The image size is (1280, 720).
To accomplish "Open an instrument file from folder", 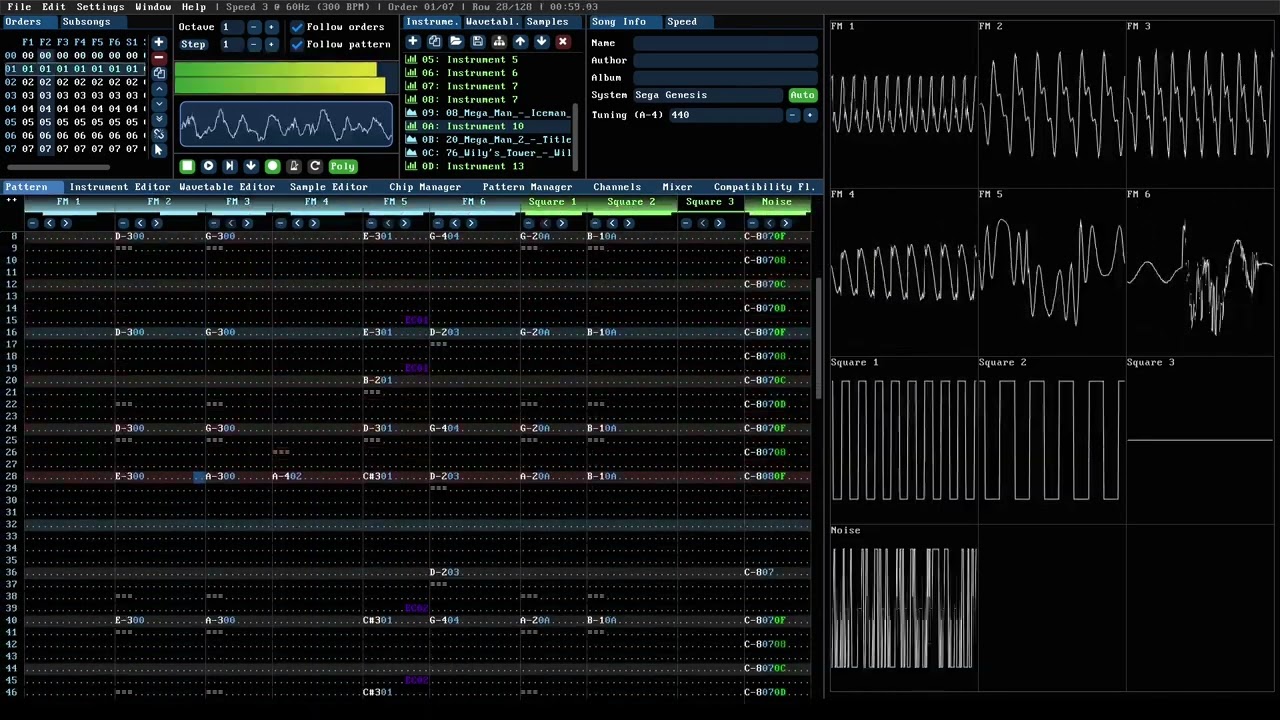I will tap(456, 42).
